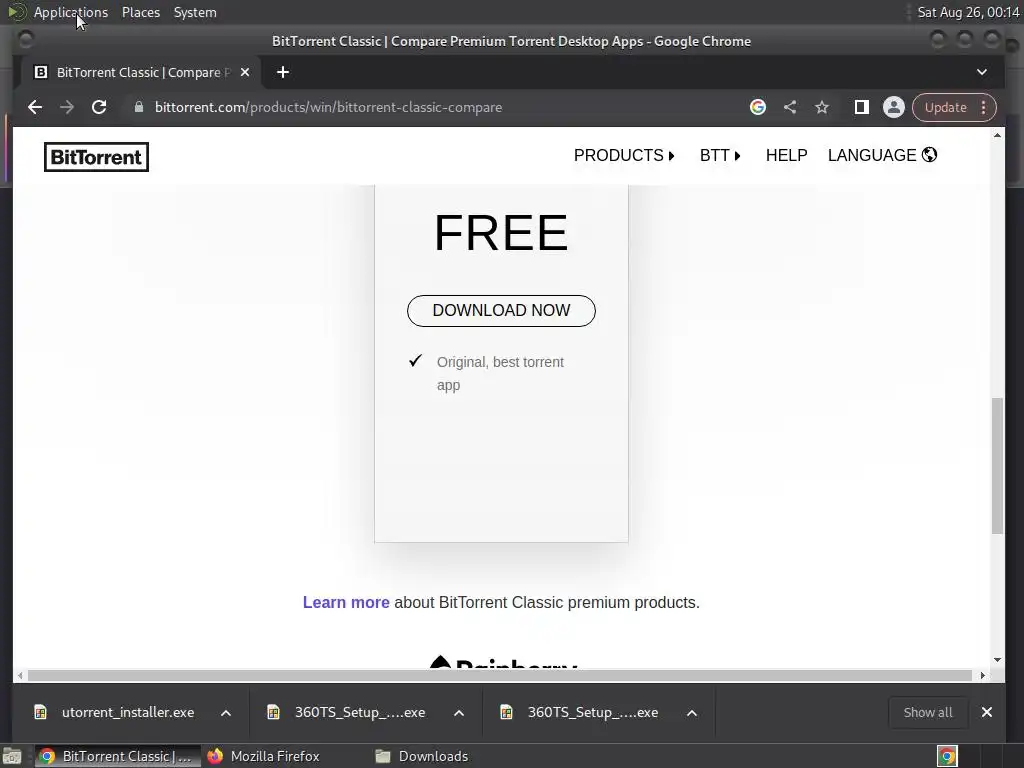View site security lock info
Screen dimensions: 1024x768
tap(138, 107)
